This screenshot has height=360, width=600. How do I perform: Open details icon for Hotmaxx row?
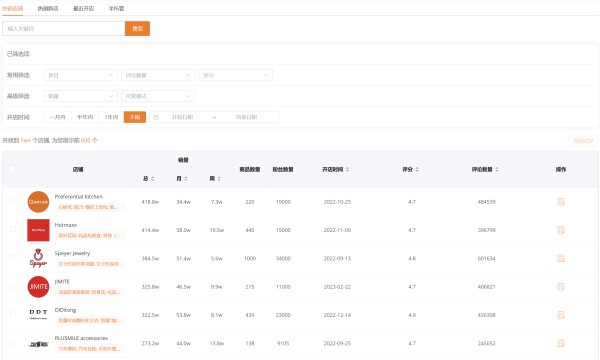click(561, 230)
